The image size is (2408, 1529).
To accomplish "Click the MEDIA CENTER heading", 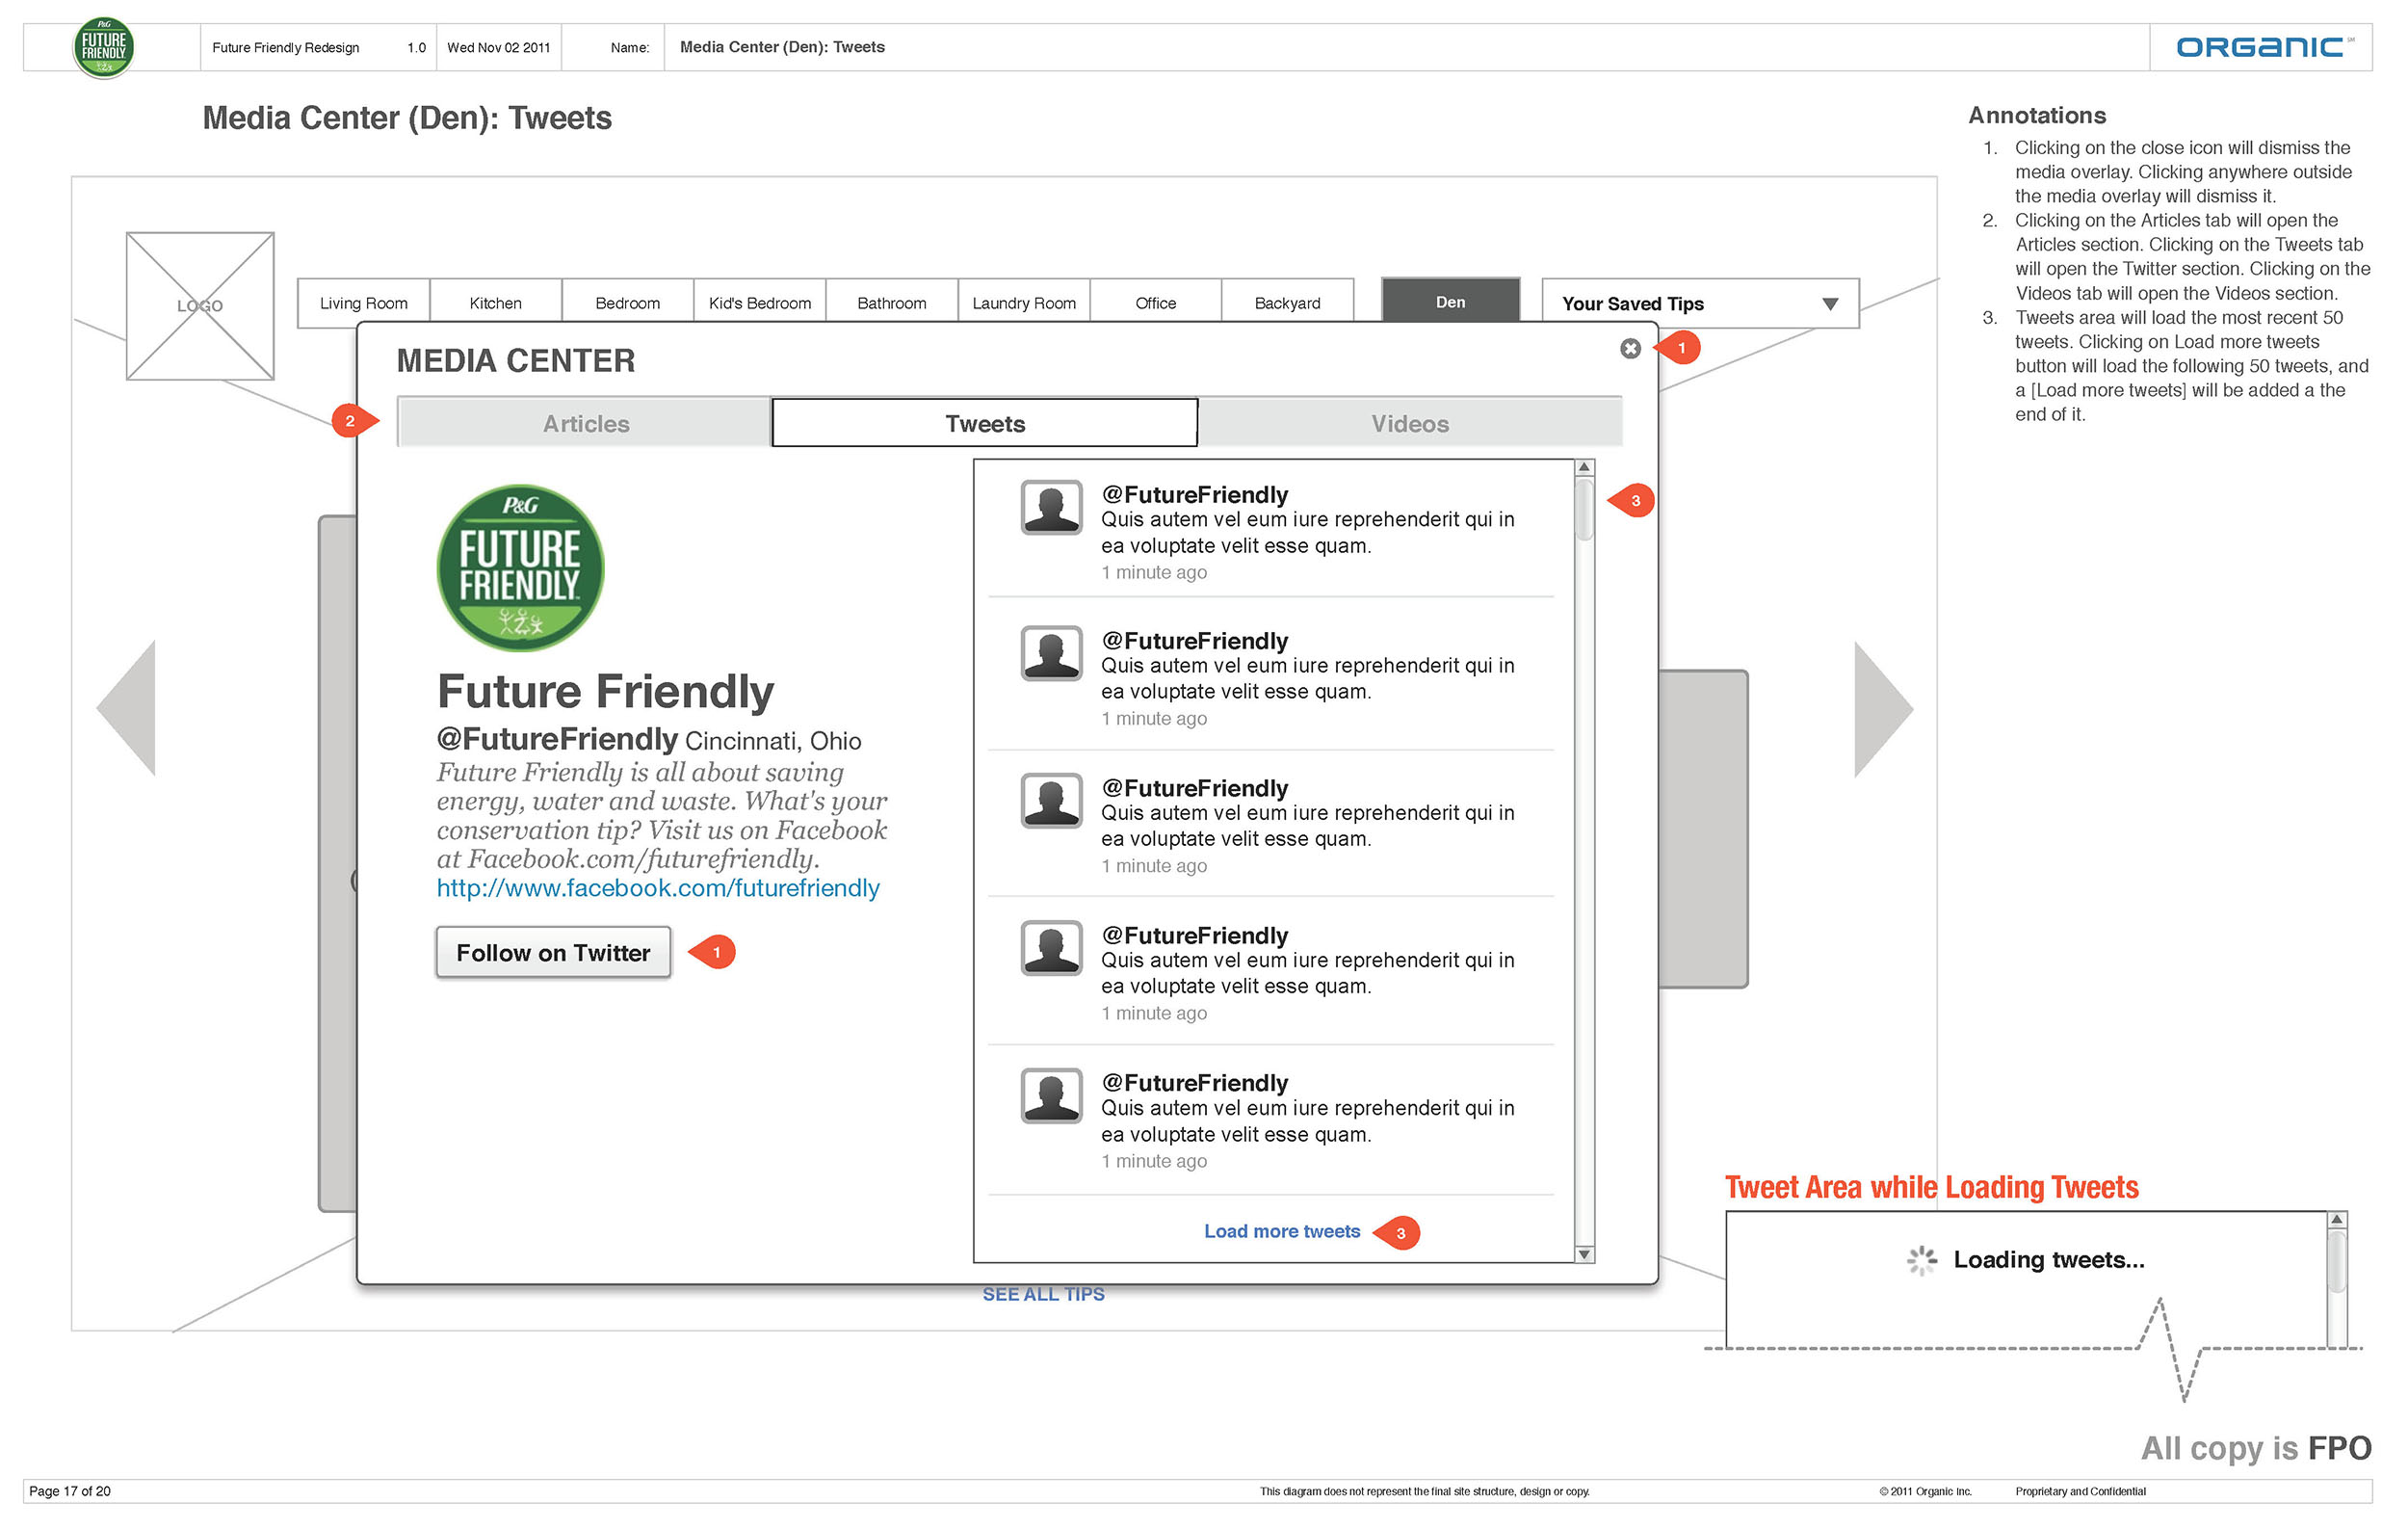I will point(515,360).
